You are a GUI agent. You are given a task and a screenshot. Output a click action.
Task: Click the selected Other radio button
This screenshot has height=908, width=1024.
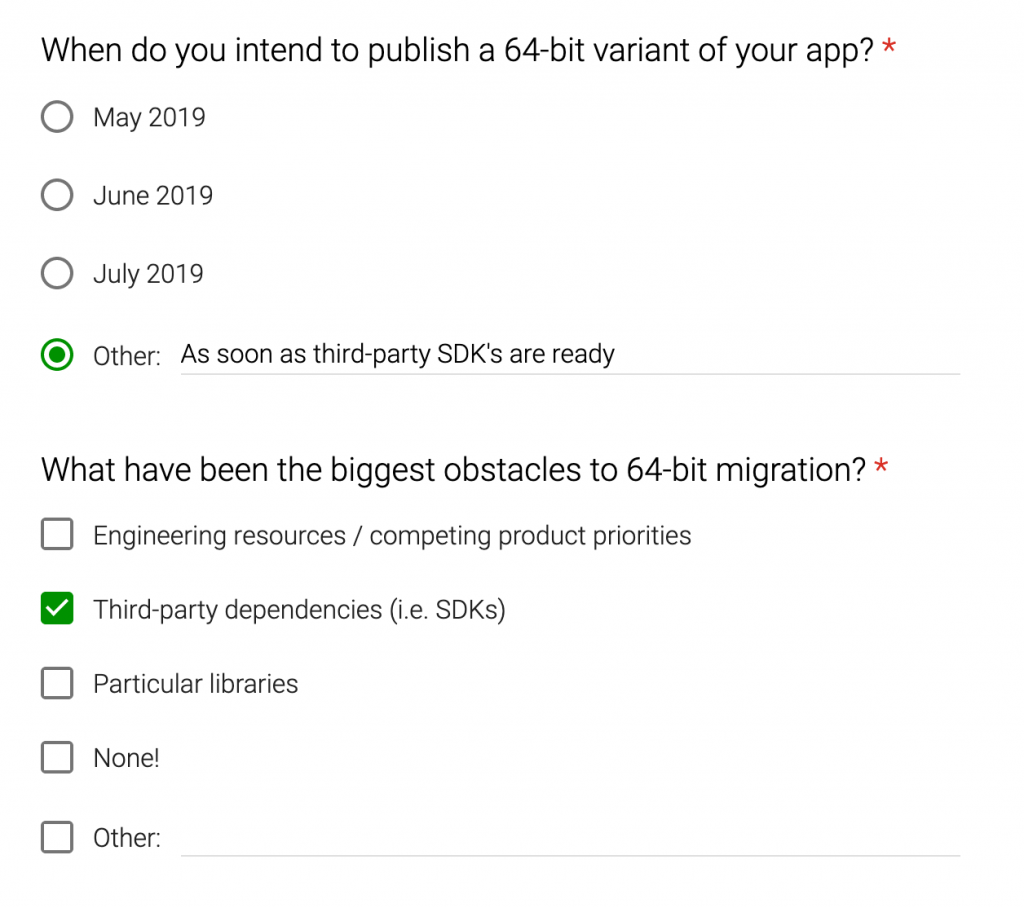tap(57, 354)
